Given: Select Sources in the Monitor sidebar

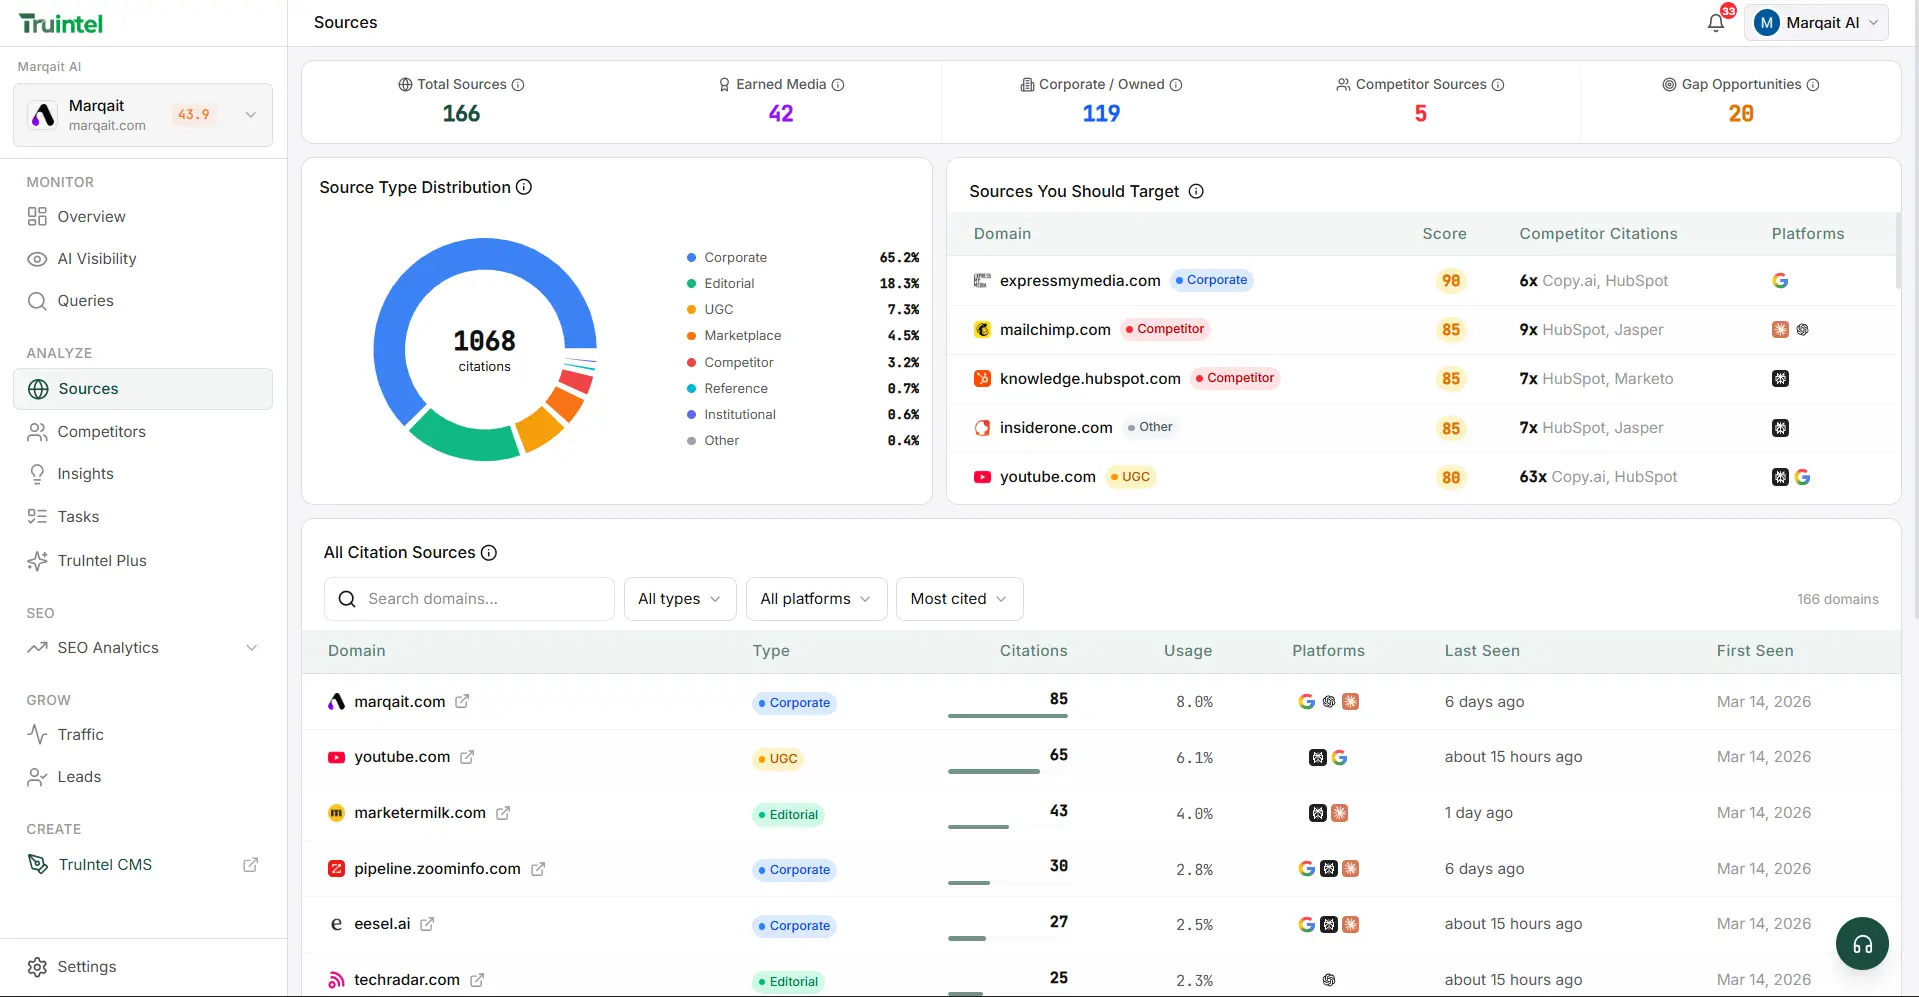Looking at the screenshot, I should pos(89,389).
